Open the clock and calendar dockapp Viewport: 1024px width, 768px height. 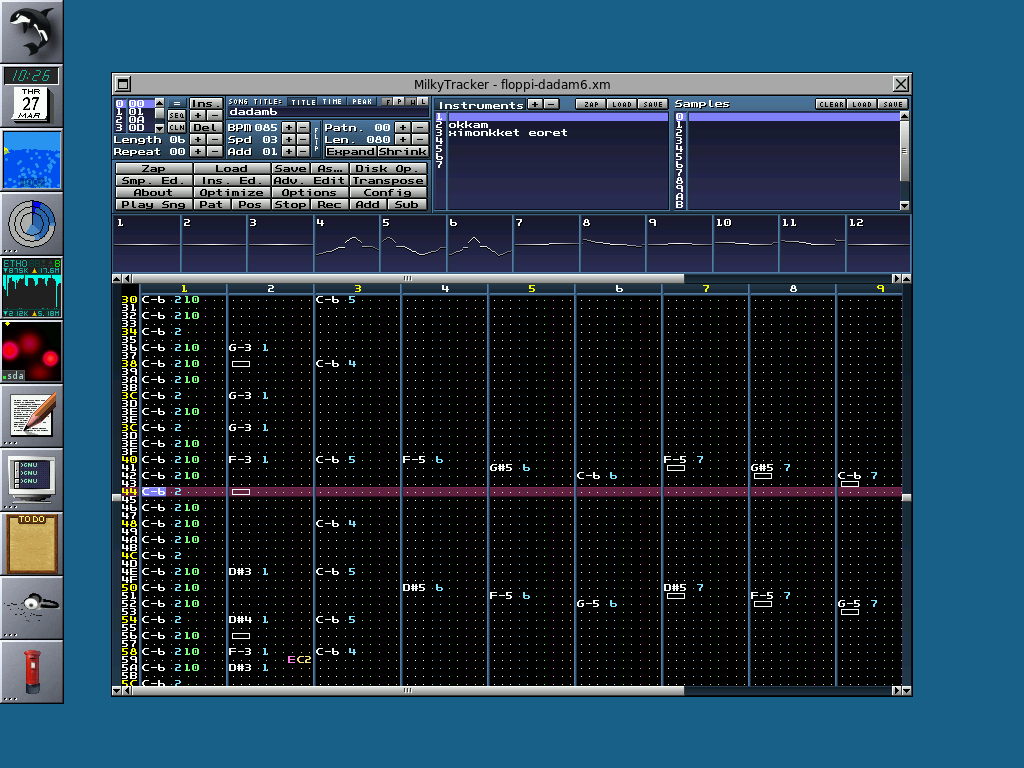[x=31, y=95]
